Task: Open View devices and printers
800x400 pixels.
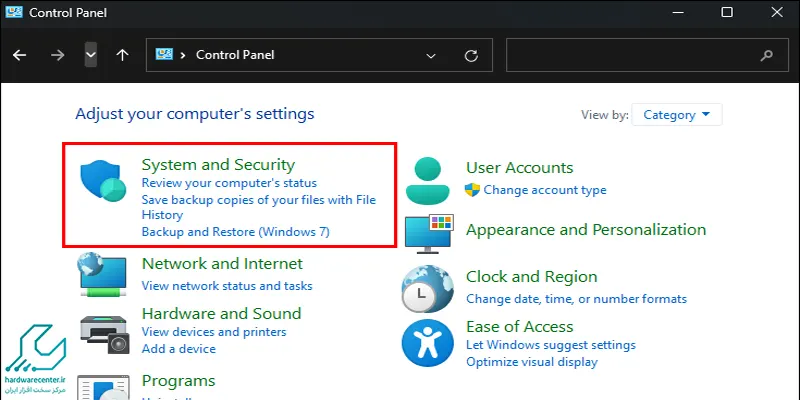Action: pos(214,332)
